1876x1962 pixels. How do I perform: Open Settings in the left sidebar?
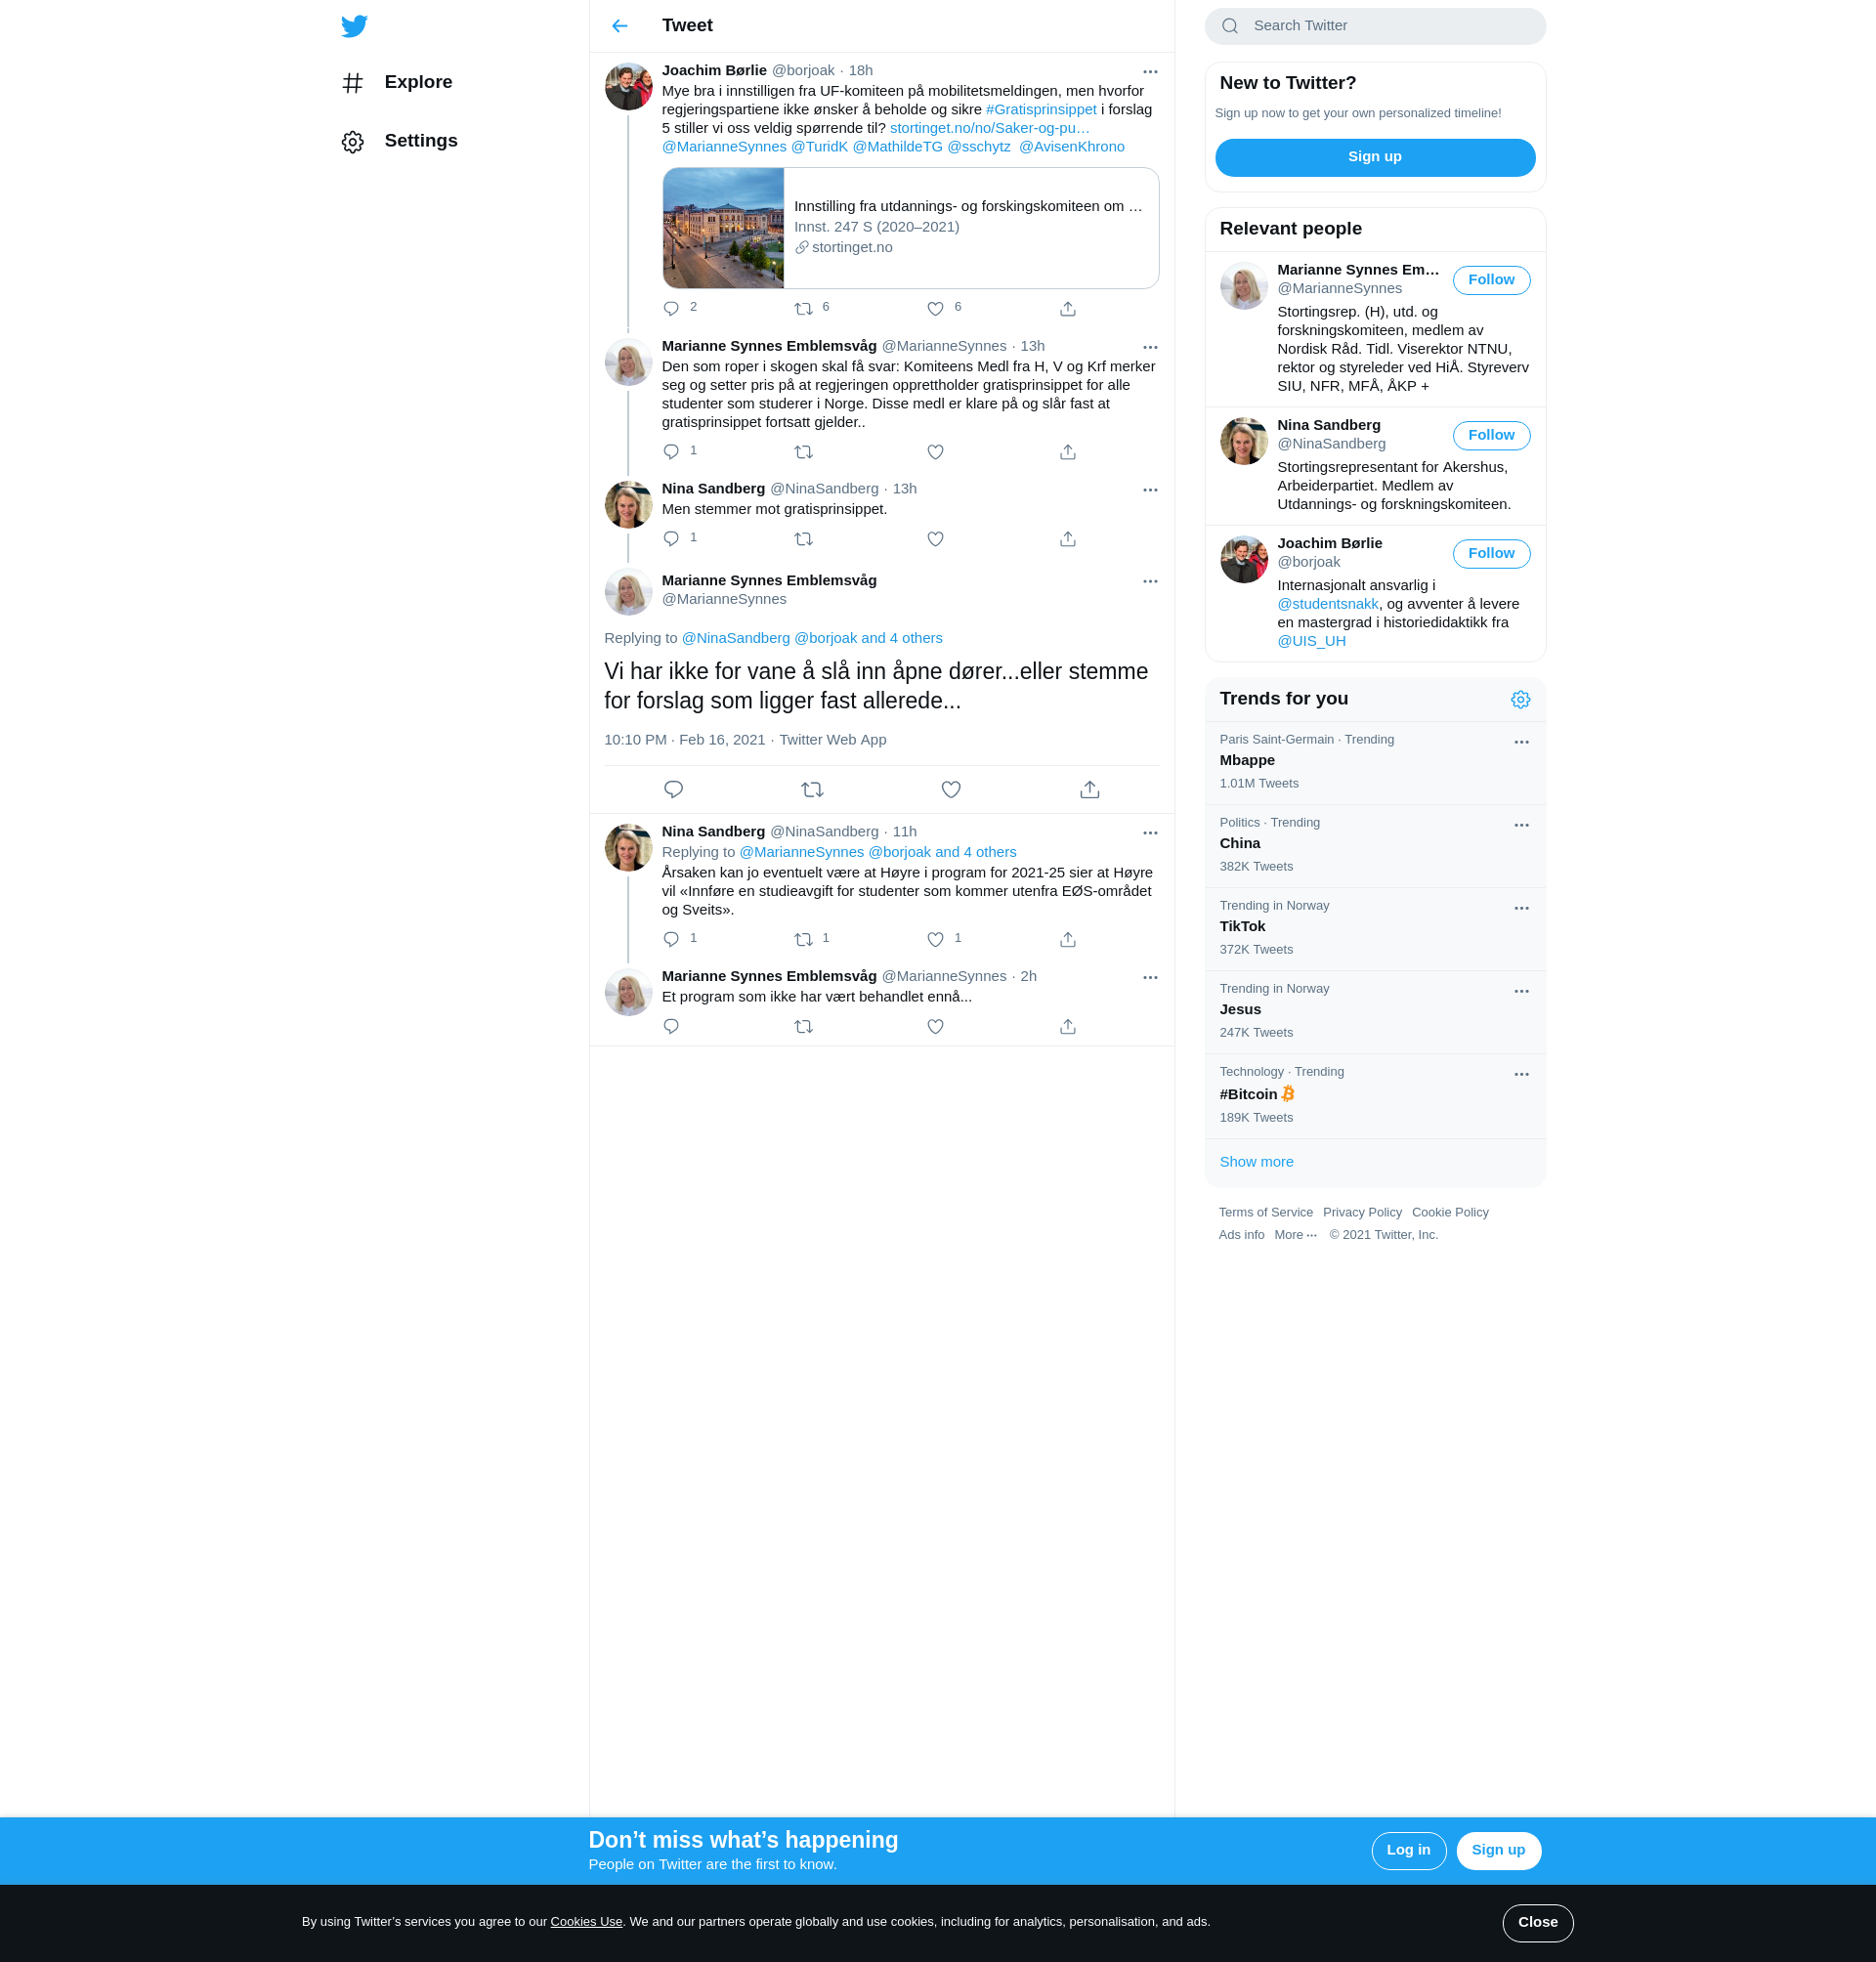(x=420, y=141)
